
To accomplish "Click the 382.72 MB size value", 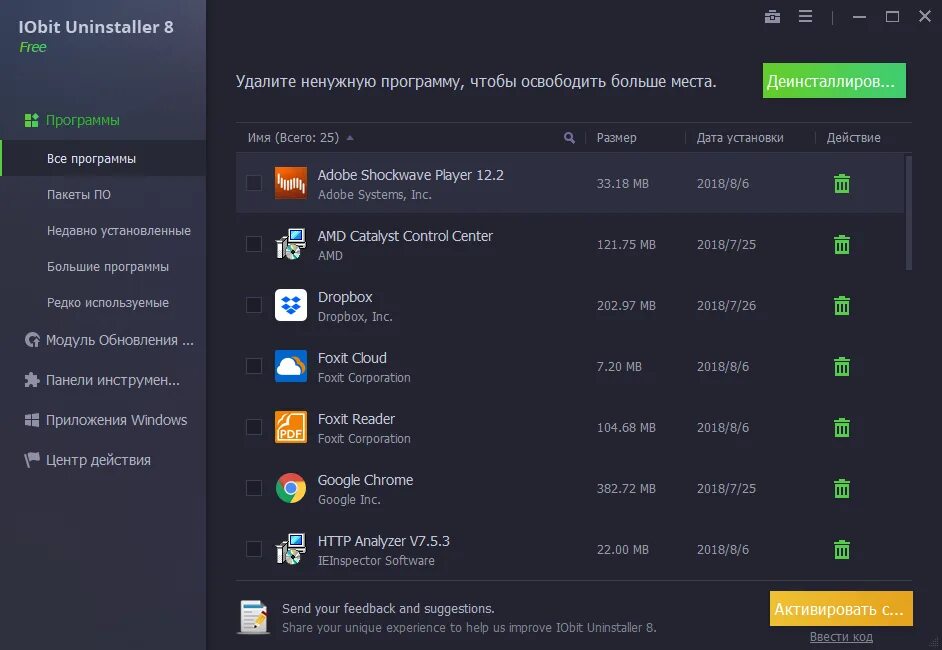I will 626,488.
